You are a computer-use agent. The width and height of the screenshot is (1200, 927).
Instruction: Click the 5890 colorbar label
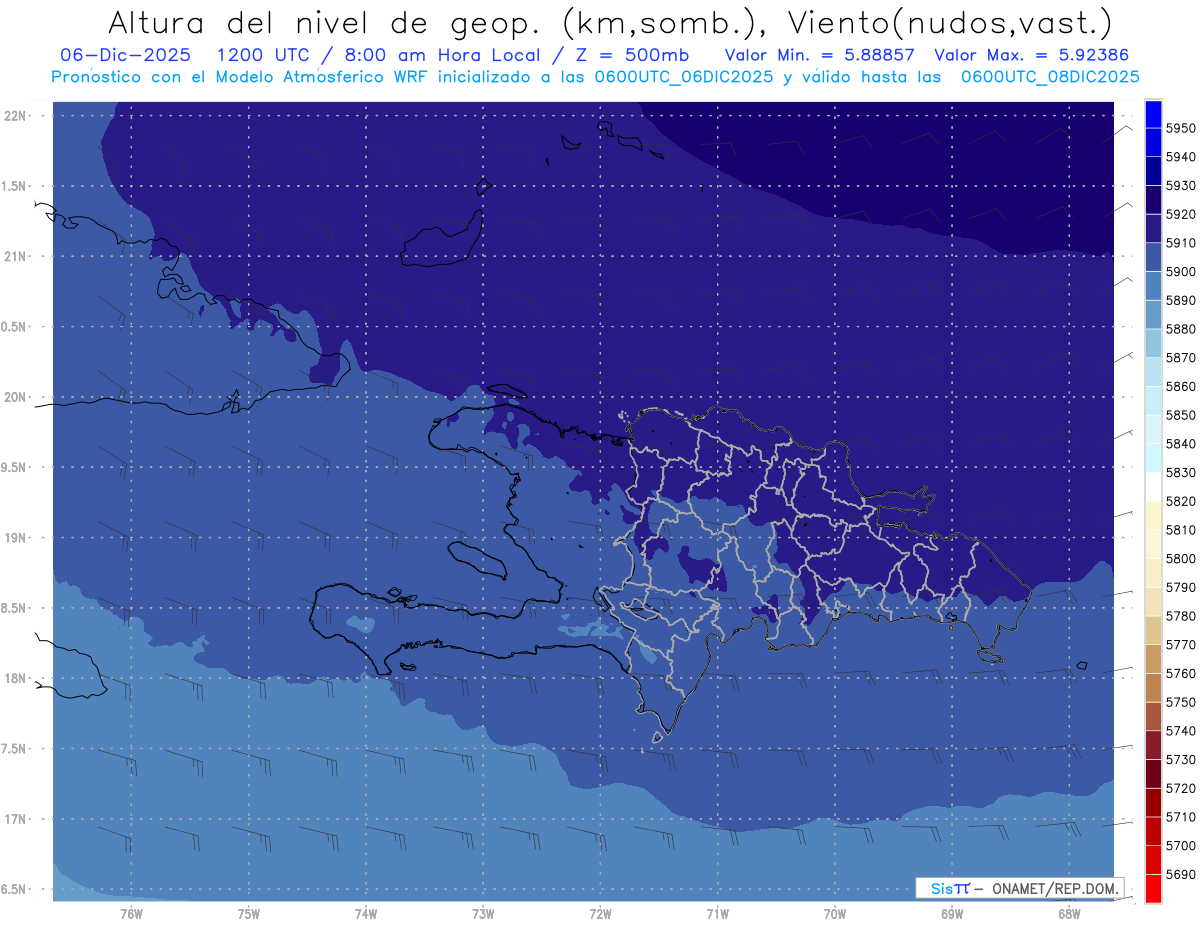1181,300
